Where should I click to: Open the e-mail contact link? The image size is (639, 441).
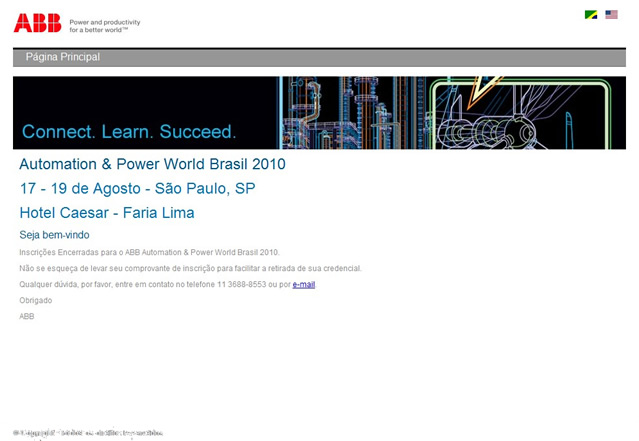point(304,284)
